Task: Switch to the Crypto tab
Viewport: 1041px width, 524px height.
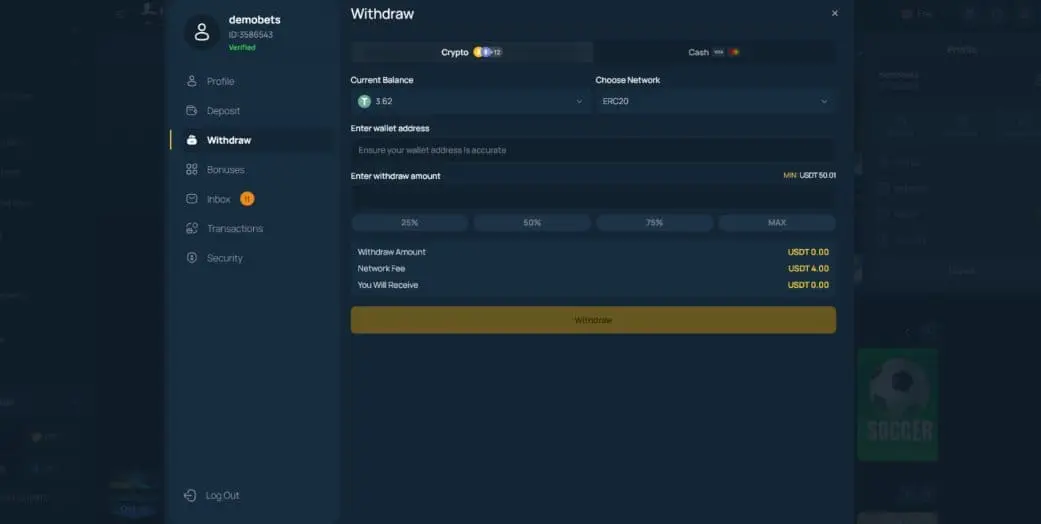Action: coord(471,52)
